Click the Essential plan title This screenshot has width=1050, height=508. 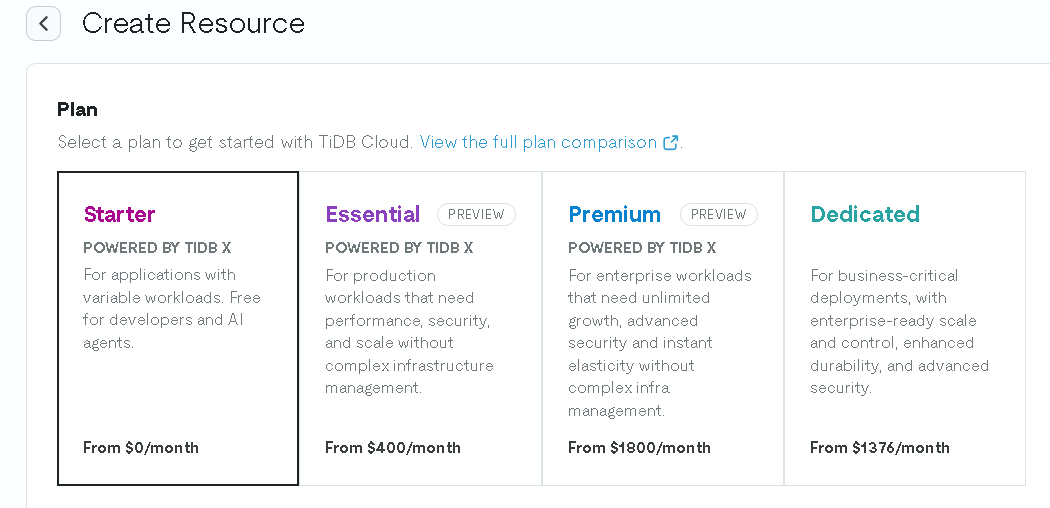[x=372, y=214]
